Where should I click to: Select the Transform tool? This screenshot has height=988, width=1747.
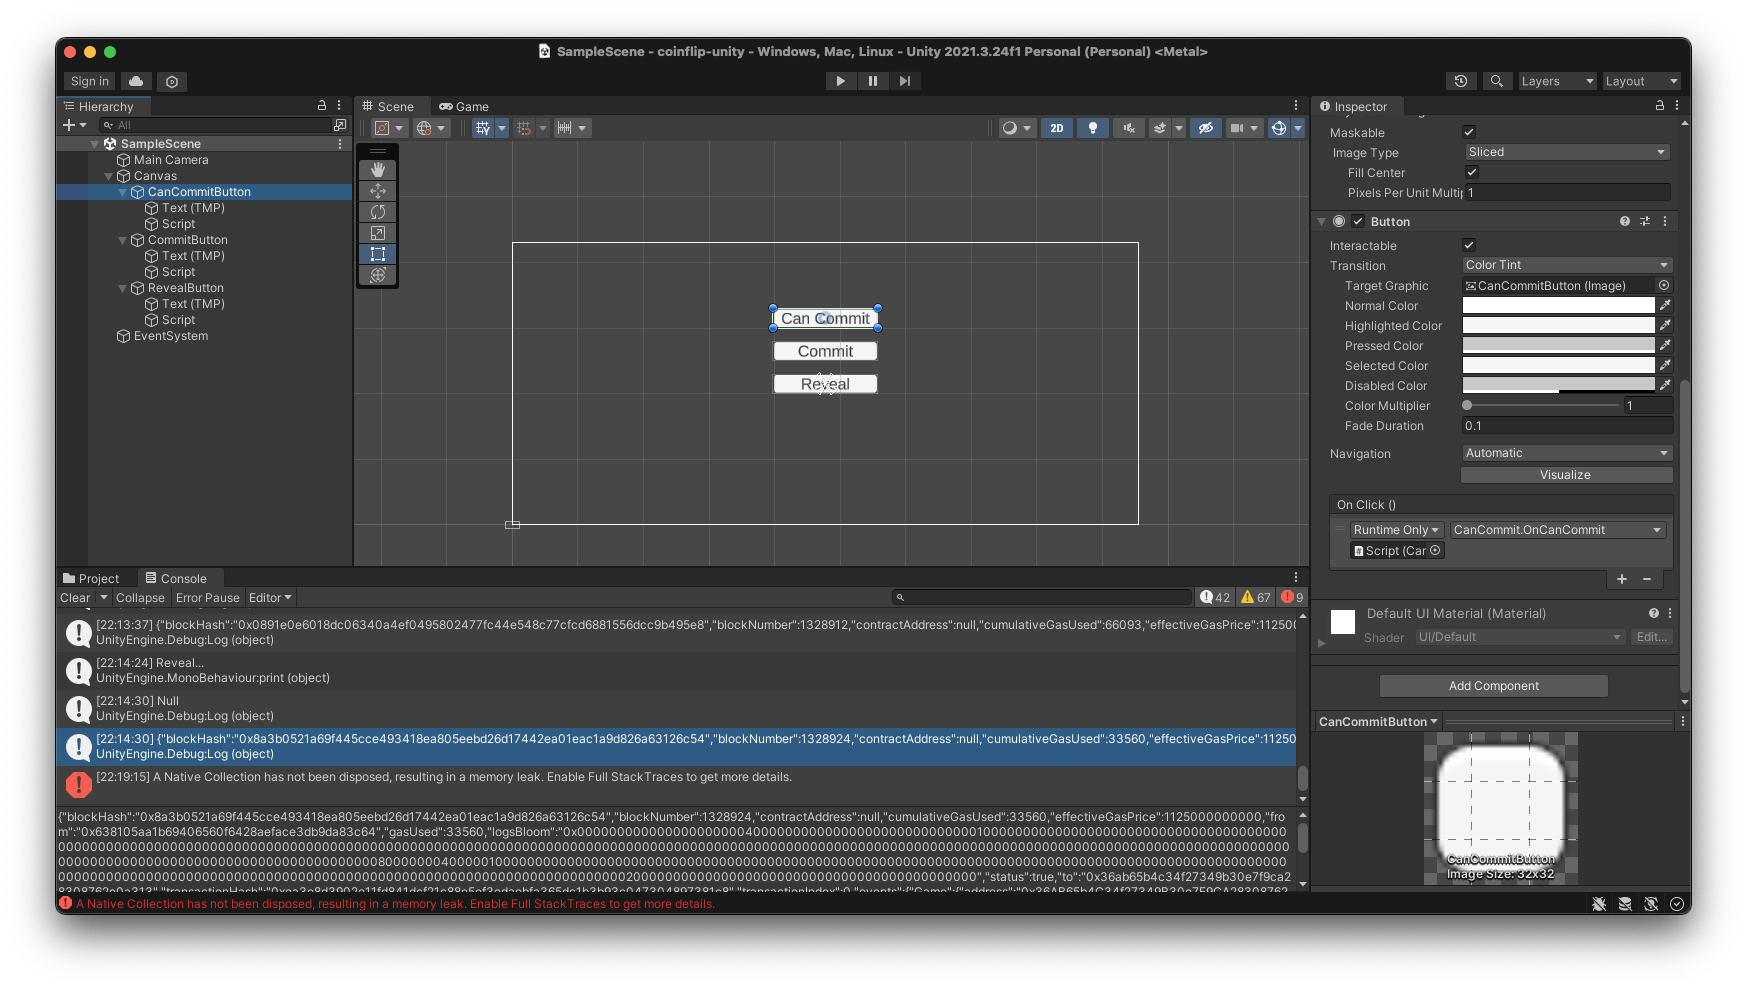[378, 275]
